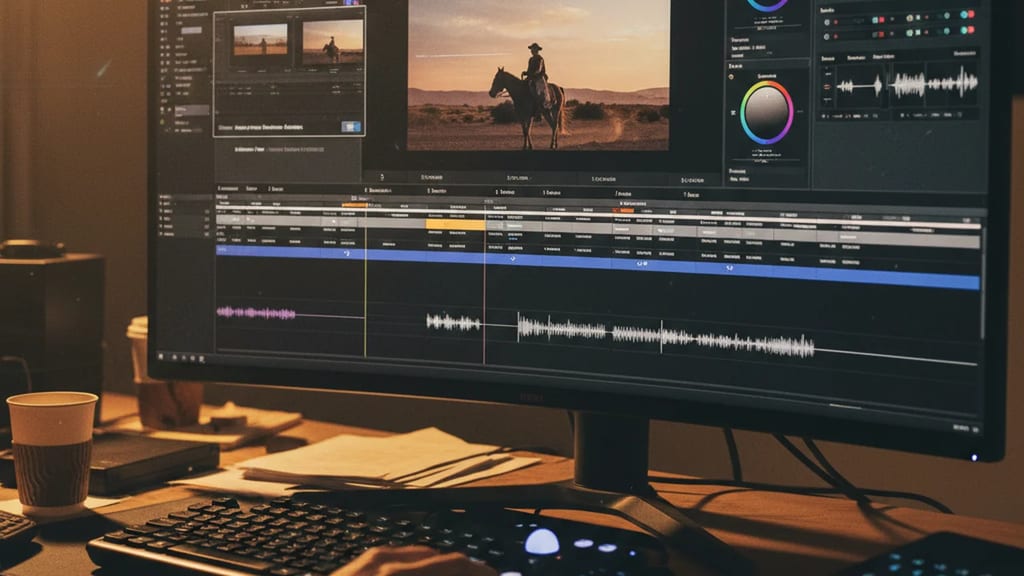Click the left waveform in the audio panel
Viewport: 1024px width, 576px height.
[859, 86]
